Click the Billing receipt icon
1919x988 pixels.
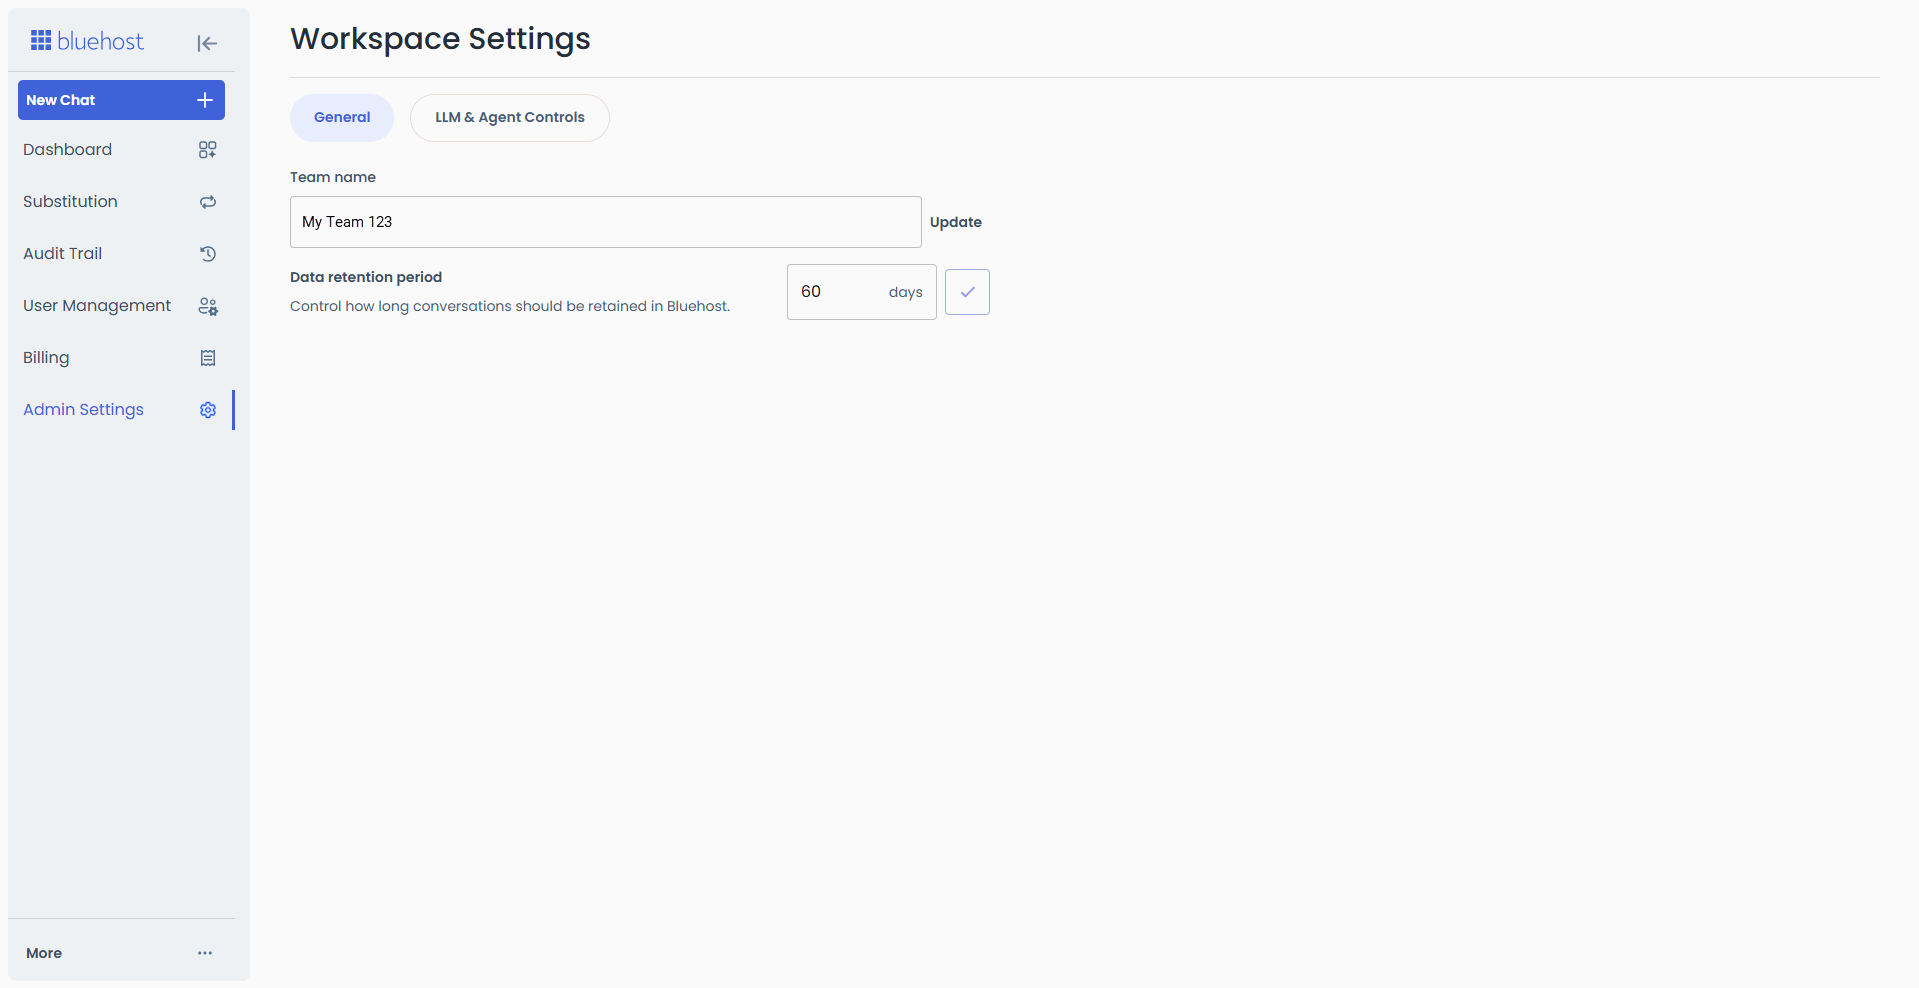(x=208, y=358)
